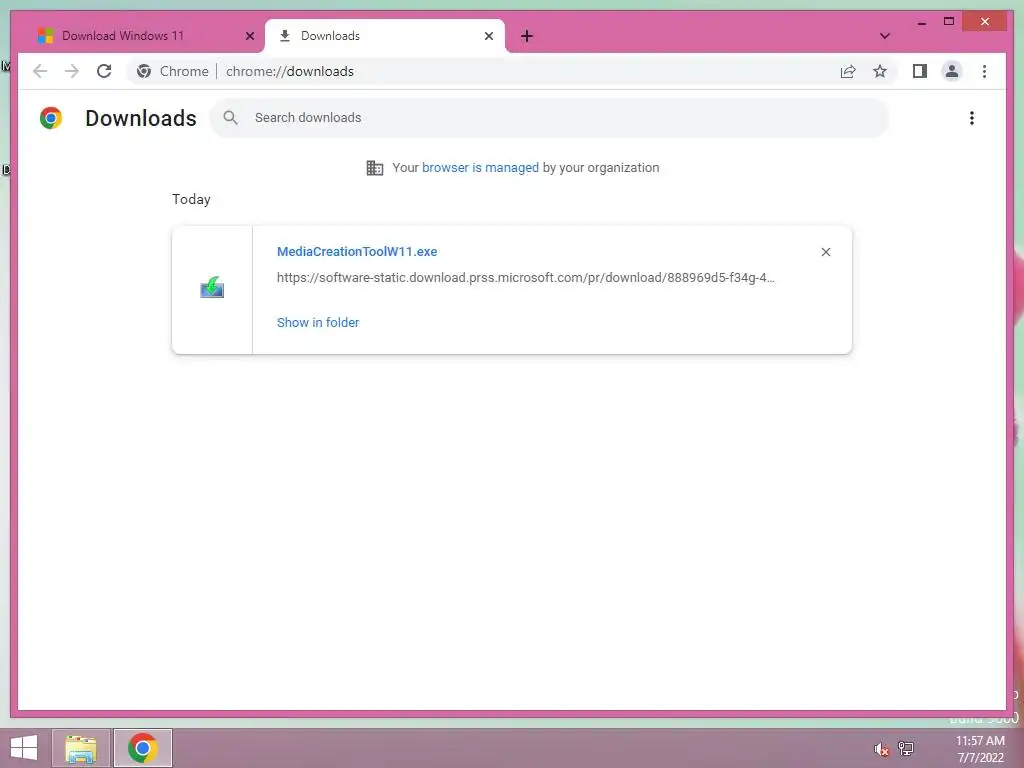This screenshot has width=1024, height=768.
Task: Click the Downloads page title
Action: pos(141,118)
